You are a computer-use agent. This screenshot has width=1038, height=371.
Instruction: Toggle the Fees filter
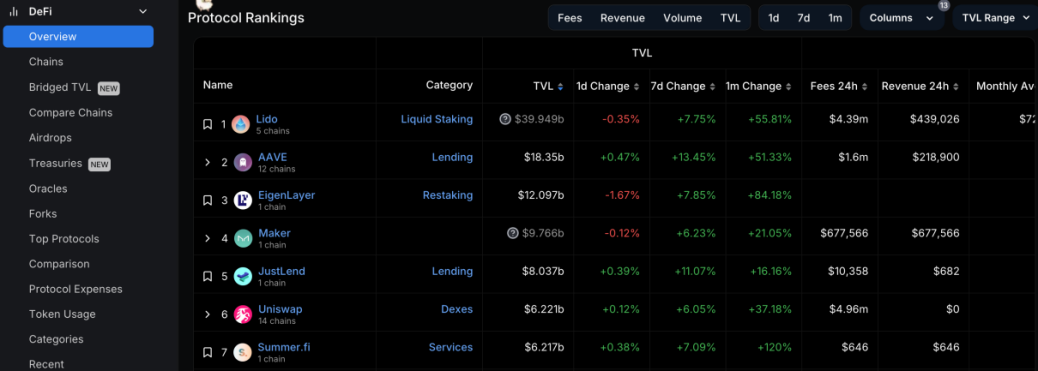(569, 18)
